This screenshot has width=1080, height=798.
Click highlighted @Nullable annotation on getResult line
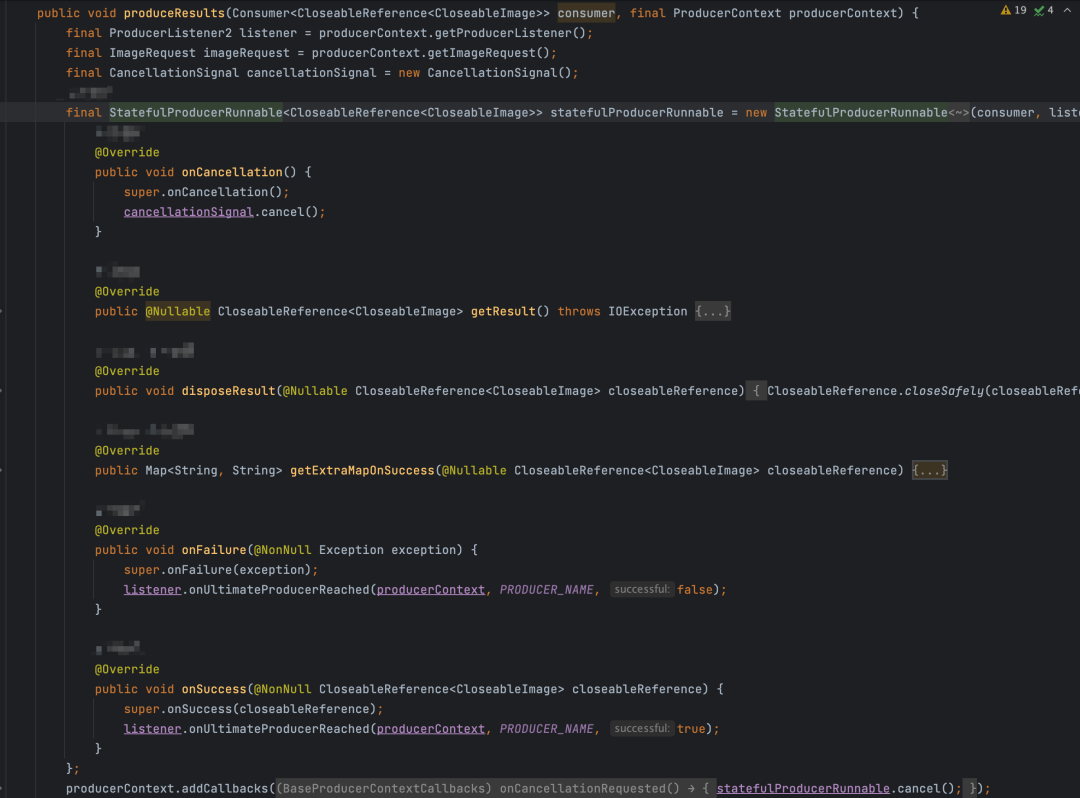pos(178,311)
